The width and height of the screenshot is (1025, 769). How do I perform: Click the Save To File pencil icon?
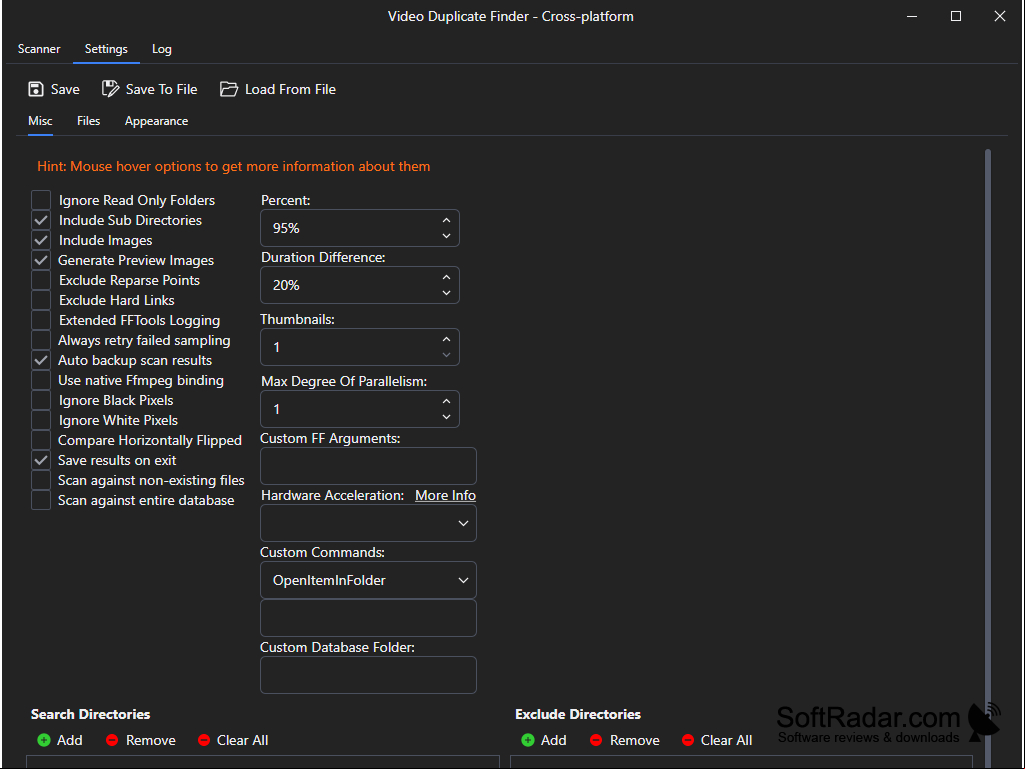tap(110, 89)
